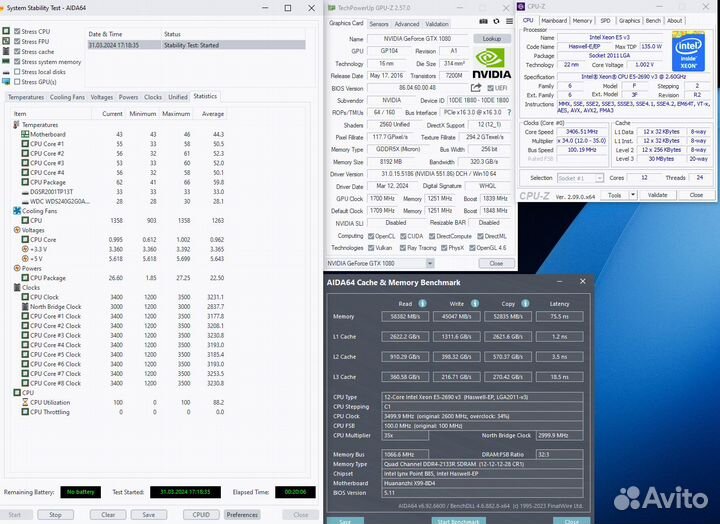Screen dimensions: 720x524
Task: Stop the stability test with the Stop button
Action: pos(56,515)
